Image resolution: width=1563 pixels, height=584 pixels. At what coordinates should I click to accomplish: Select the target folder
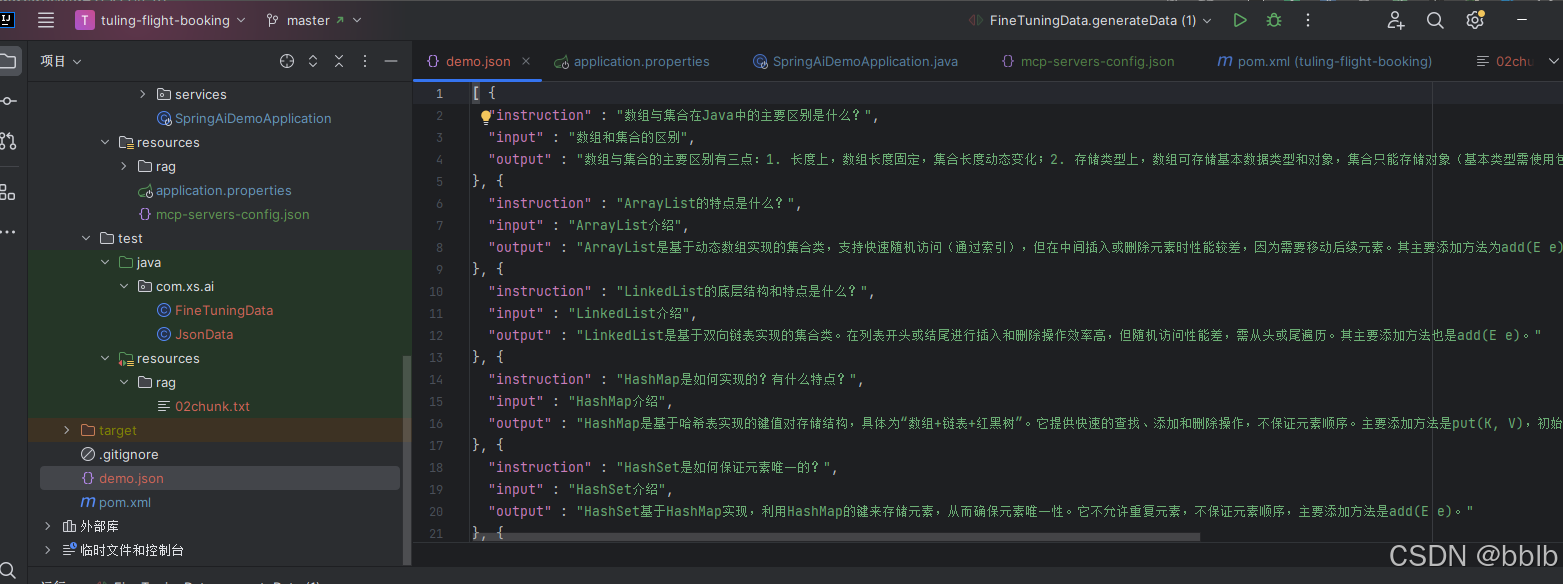[117, 430]
